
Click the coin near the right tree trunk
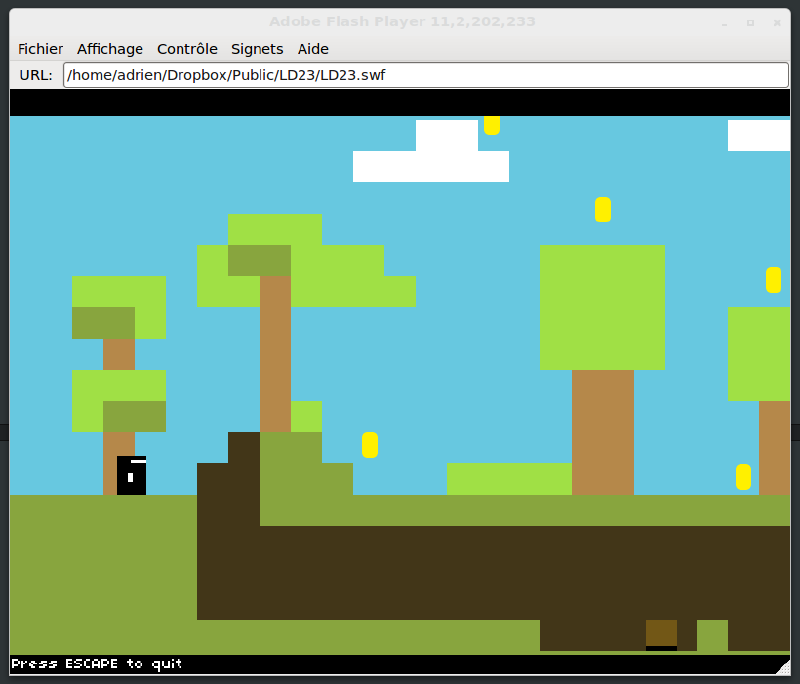pyautogui.click(x=743, y=477)
